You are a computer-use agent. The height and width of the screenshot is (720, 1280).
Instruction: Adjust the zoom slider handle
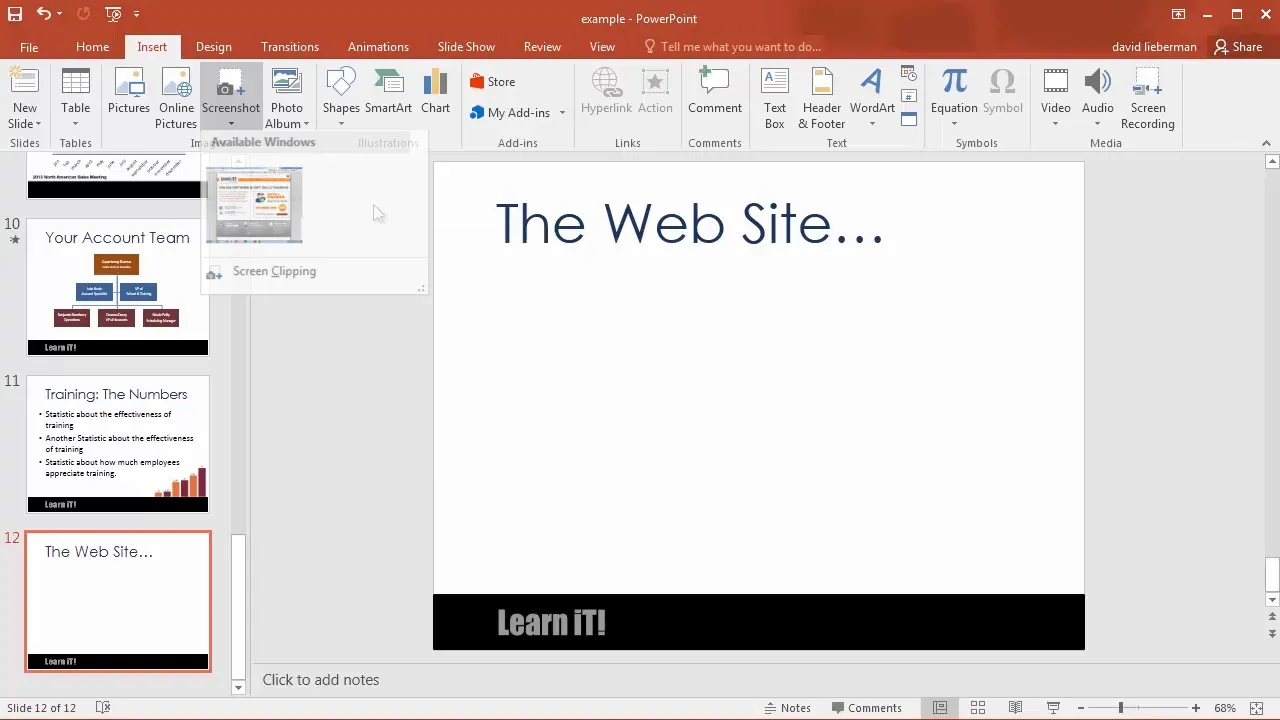(1121, 708)
